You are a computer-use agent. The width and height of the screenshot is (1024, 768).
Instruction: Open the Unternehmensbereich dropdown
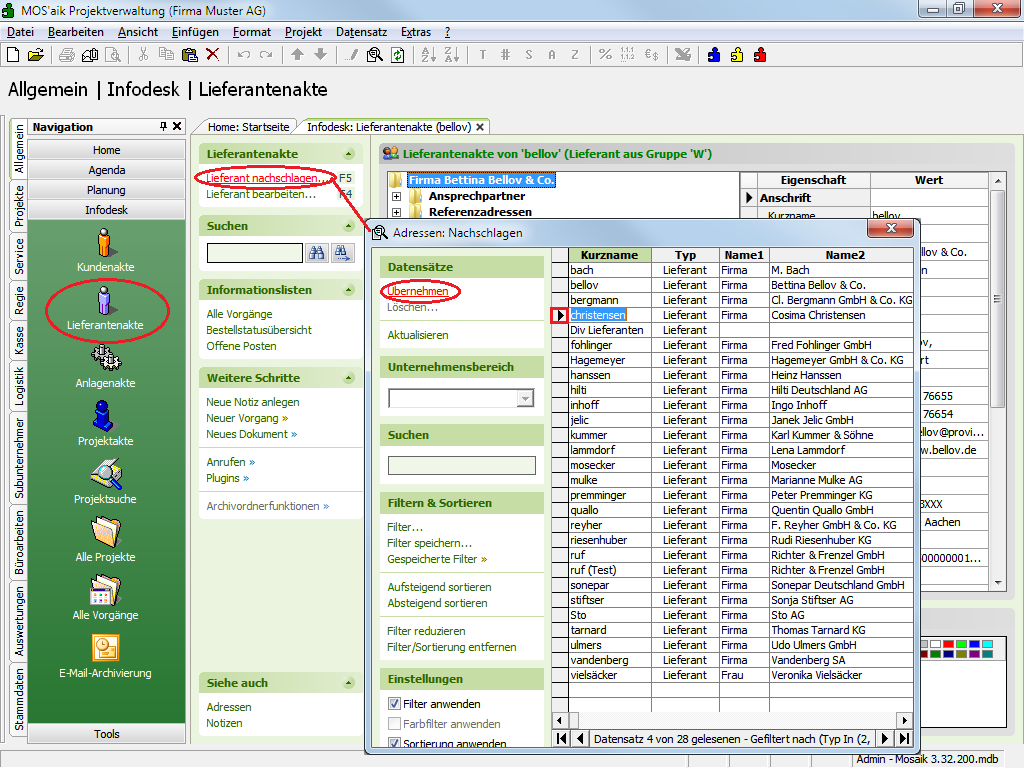[525, 399]
